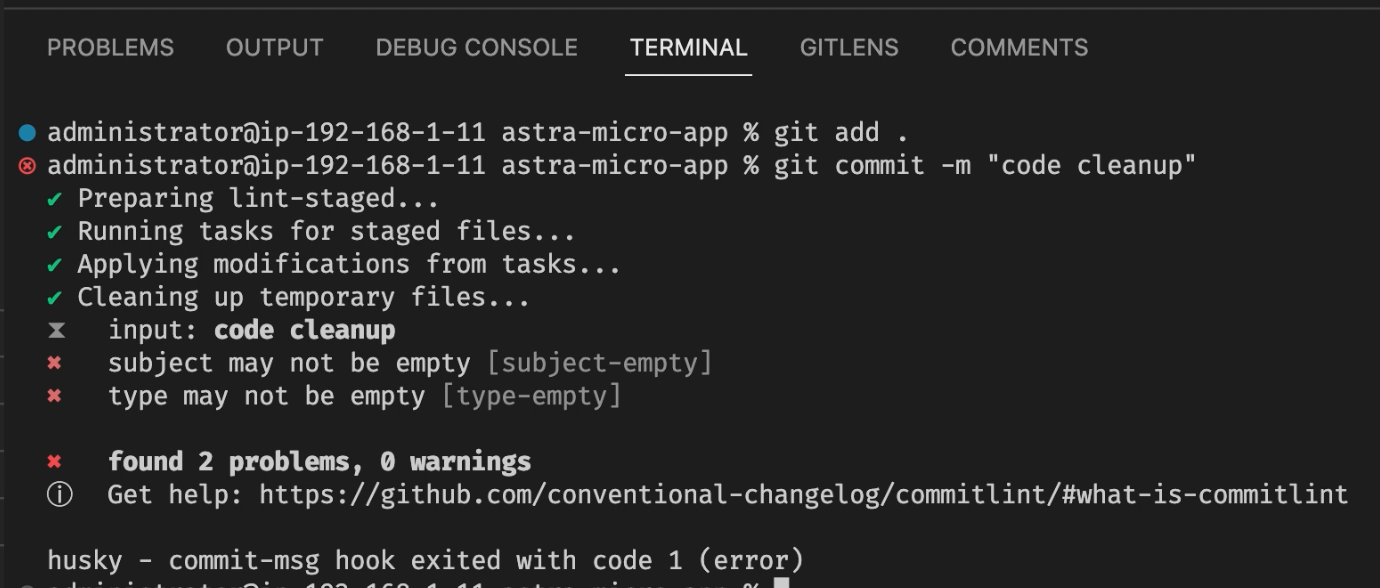Open the COMMENTS tab
The height and width of the screenshot is (588, 1380).
(x=1019, y=47)
